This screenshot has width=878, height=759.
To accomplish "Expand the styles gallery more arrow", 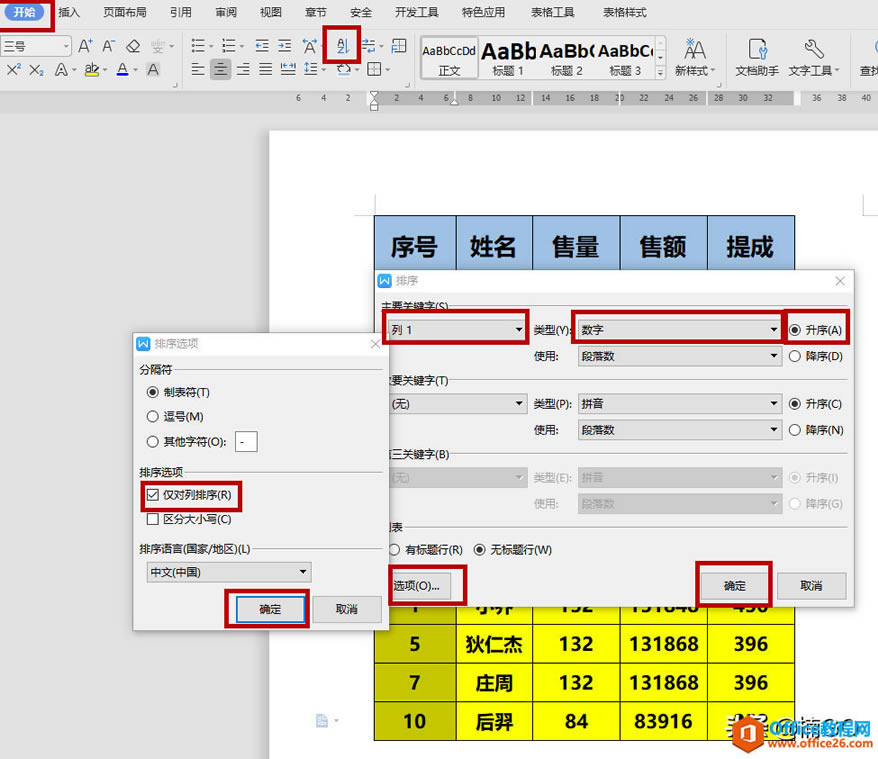I will tap(660, 72).
